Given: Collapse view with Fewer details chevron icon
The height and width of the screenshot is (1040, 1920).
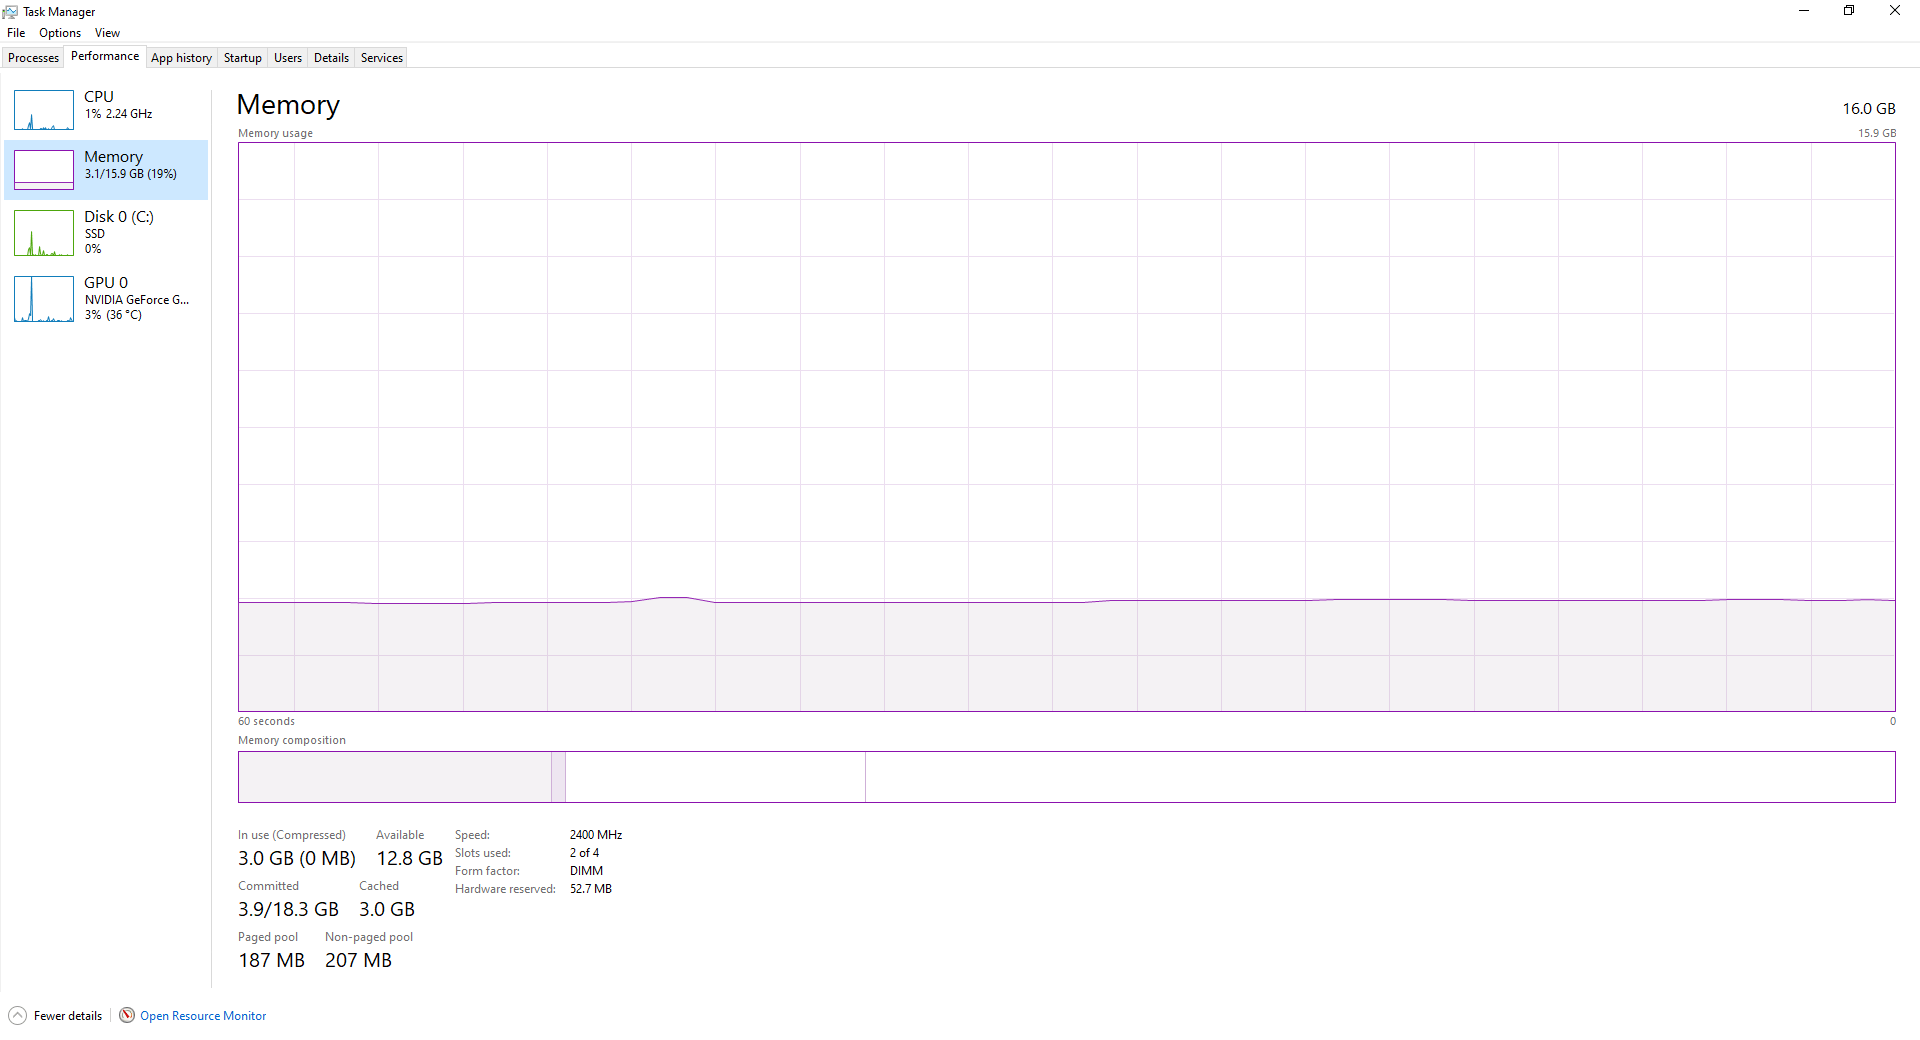Looking at the screenshot, I should (x=17, y=1015).
